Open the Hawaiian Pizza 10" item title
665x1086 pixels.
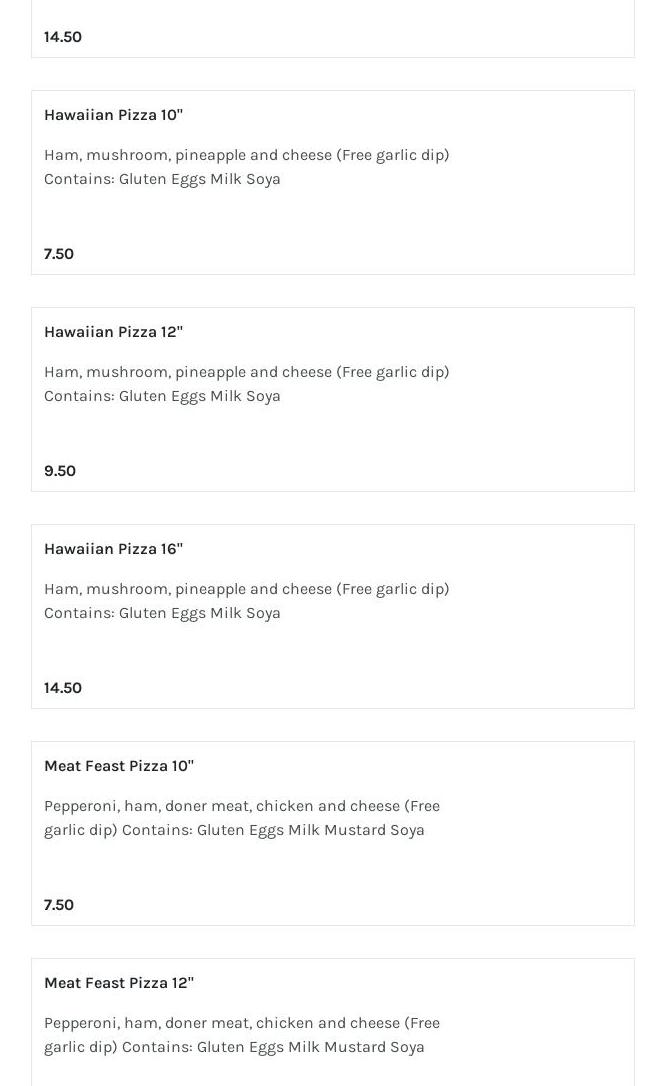113,115
